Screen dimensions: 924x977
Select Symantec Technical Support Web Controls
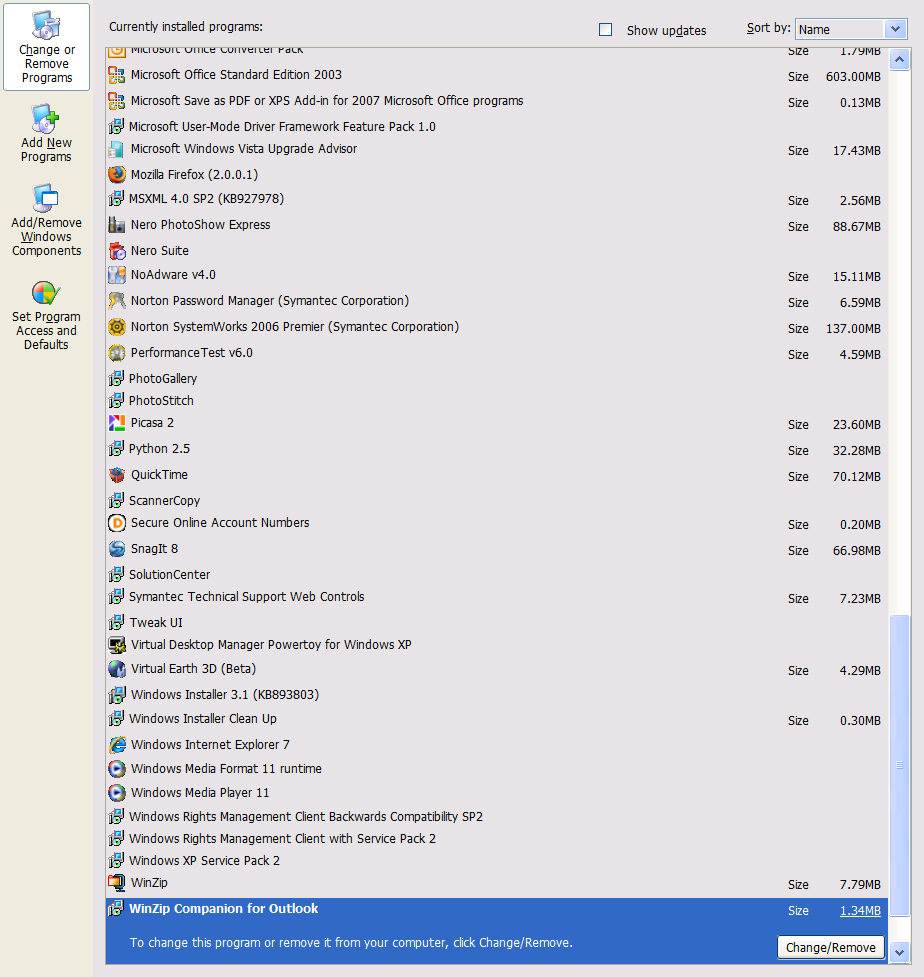tap(497, 597)
